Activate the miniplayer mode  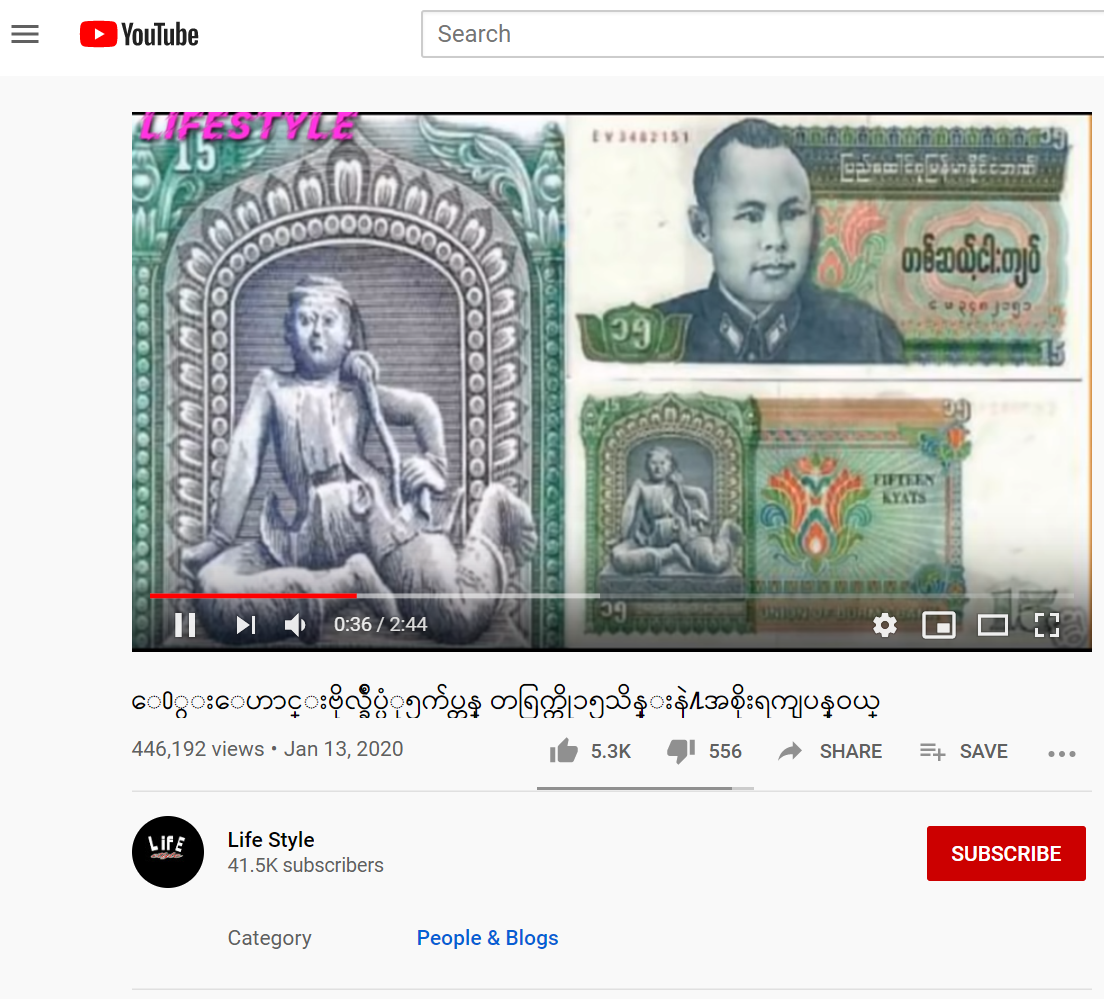pyautogui.click(x=939, y=624)
